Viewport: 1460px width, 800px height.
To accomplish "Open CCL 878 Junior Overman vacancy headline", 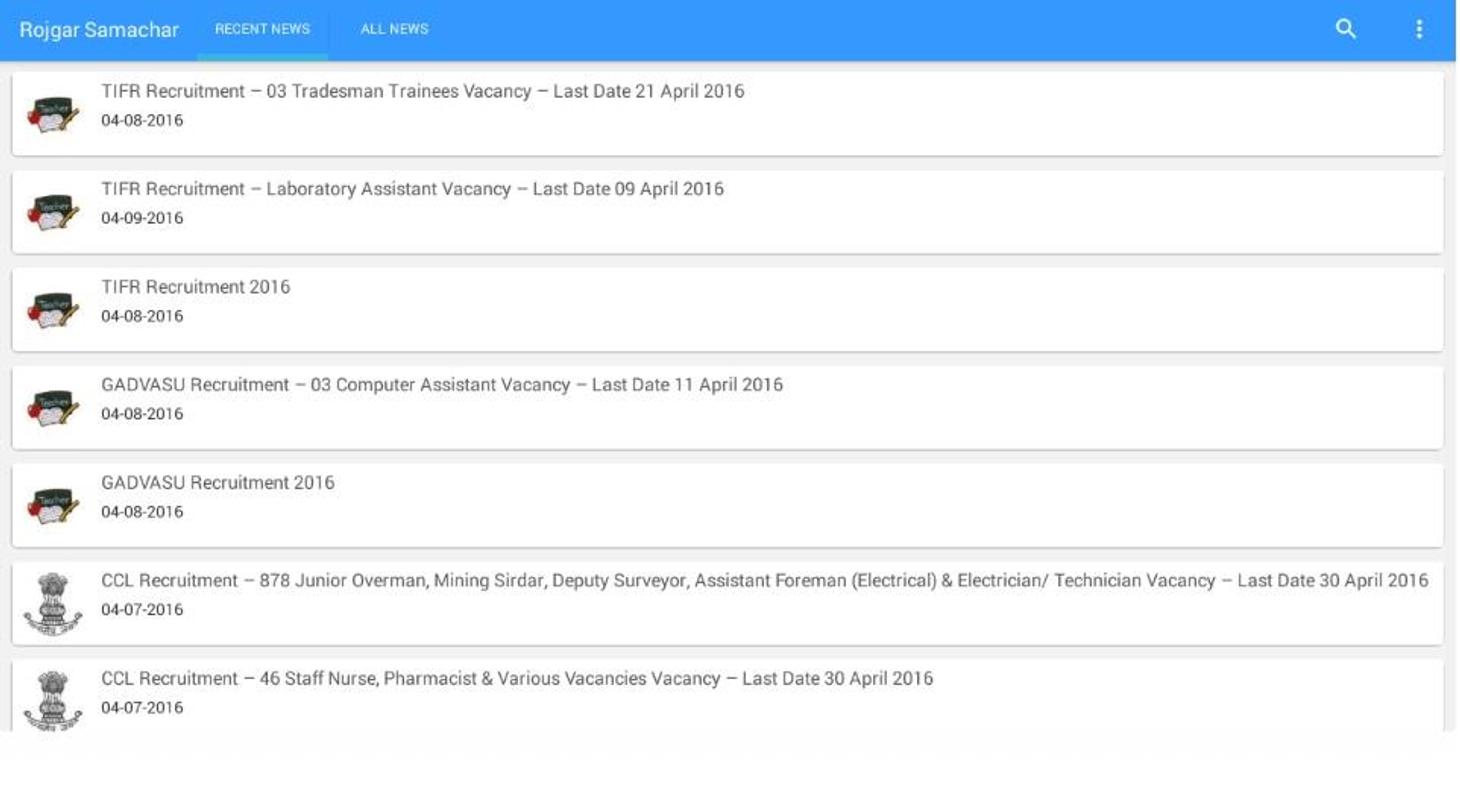I will [x=765, y=581].
